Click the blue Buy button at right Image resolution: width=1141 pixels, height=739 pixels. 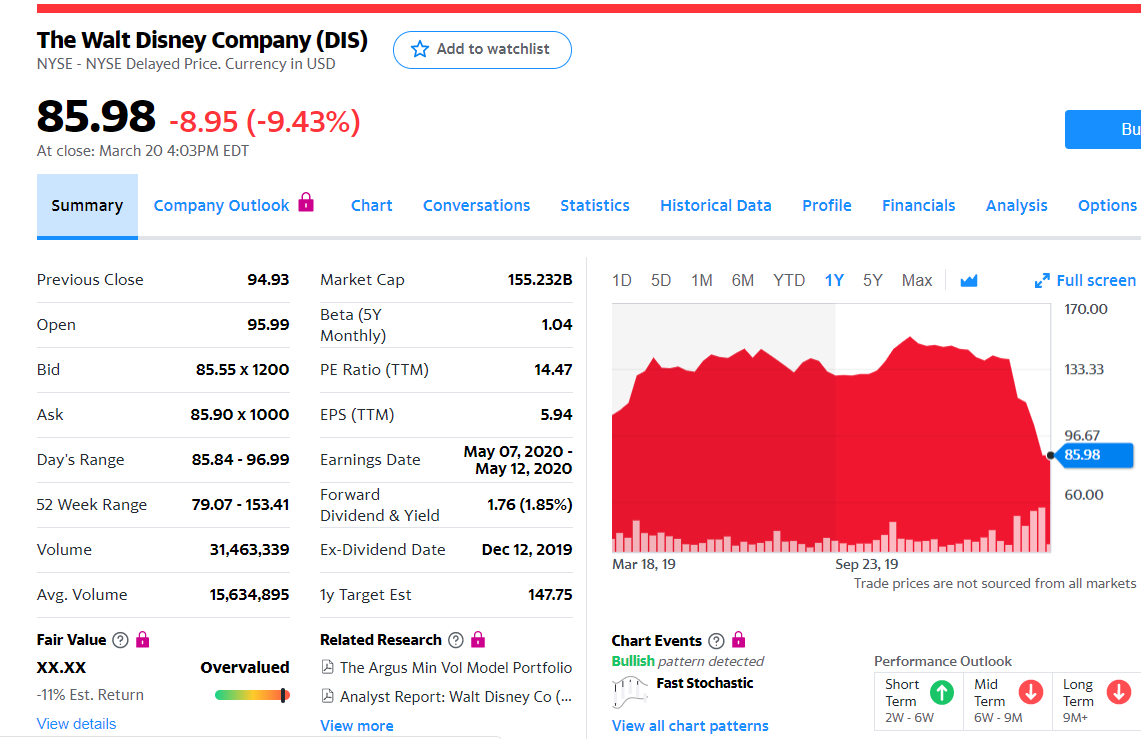(x=1103, y=129)
